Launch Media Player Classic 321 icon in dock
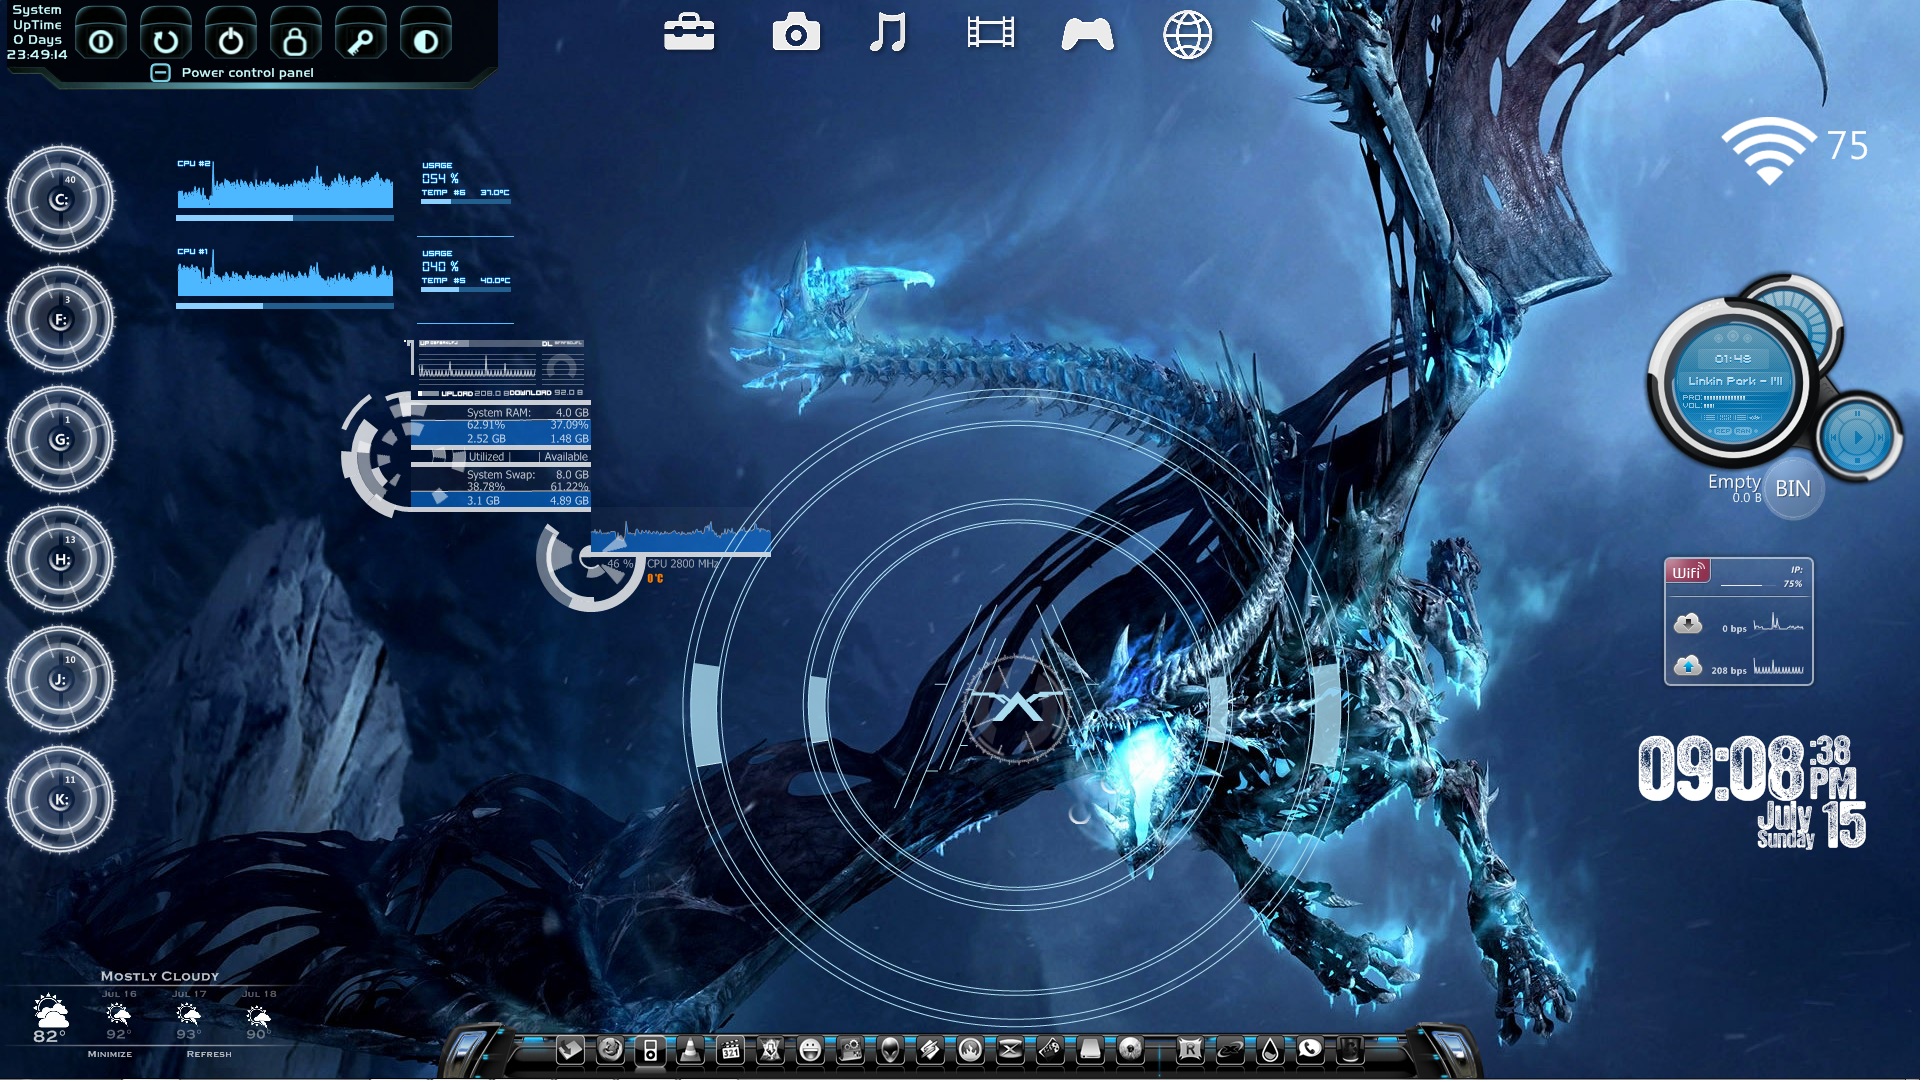Viewport: 1922px width, 1082px height. (731, 1049)
